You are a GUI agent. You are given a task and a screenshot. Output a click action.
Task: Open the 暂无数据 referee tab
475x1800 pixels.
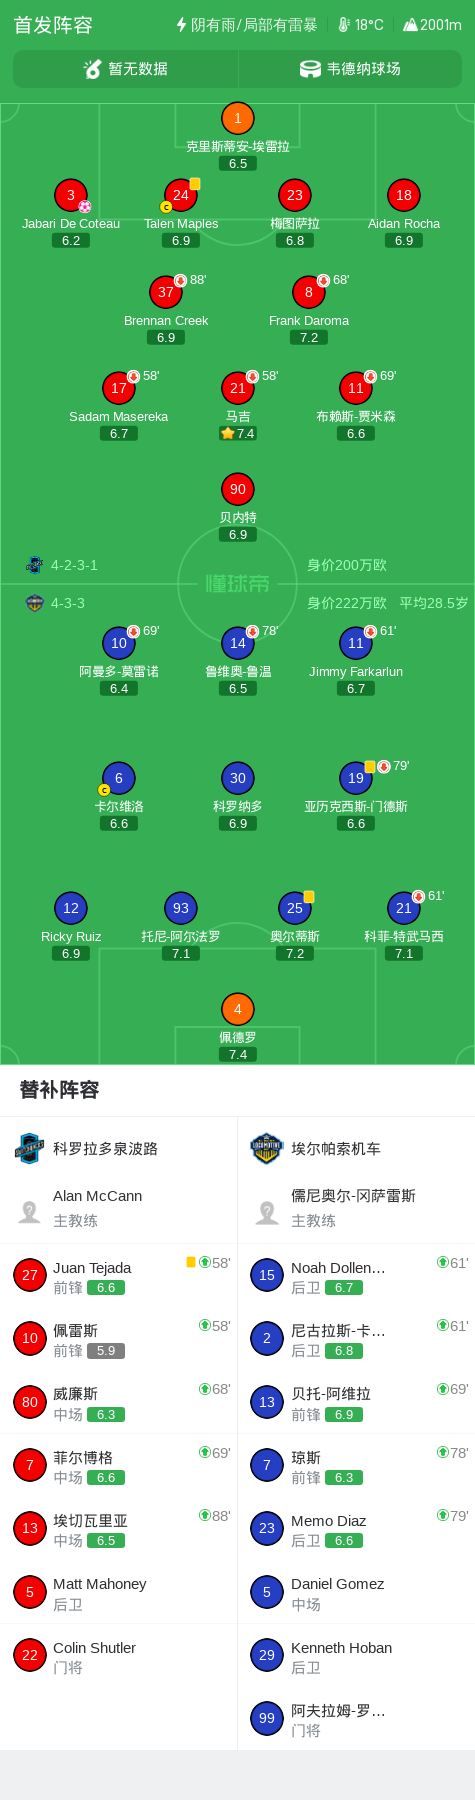tap(126, 69)
